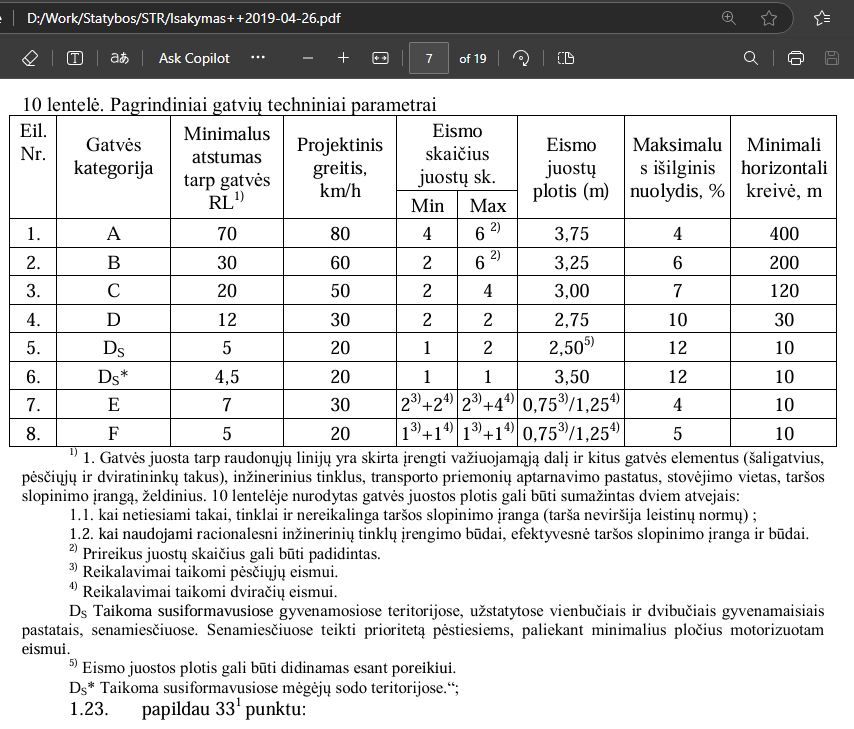Activate the Add text tool
This screenshot has width=854, height=729.
click(75, 58)
